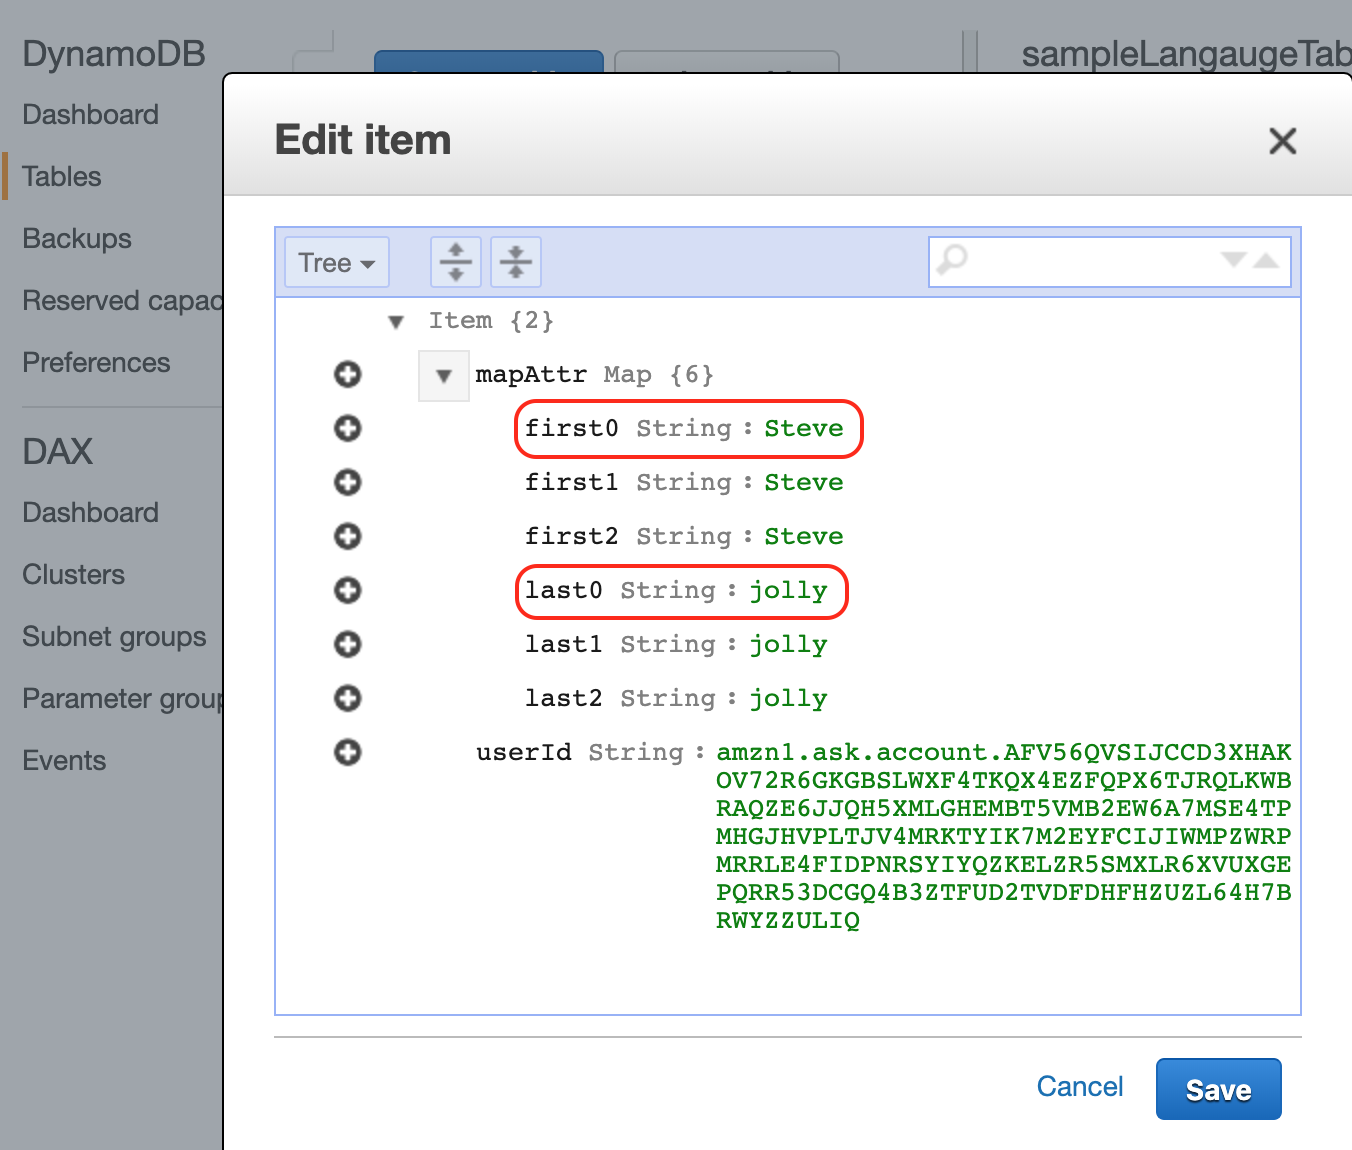Click the last0 field name
1352x1150 pixels.
tap(564, 591)
